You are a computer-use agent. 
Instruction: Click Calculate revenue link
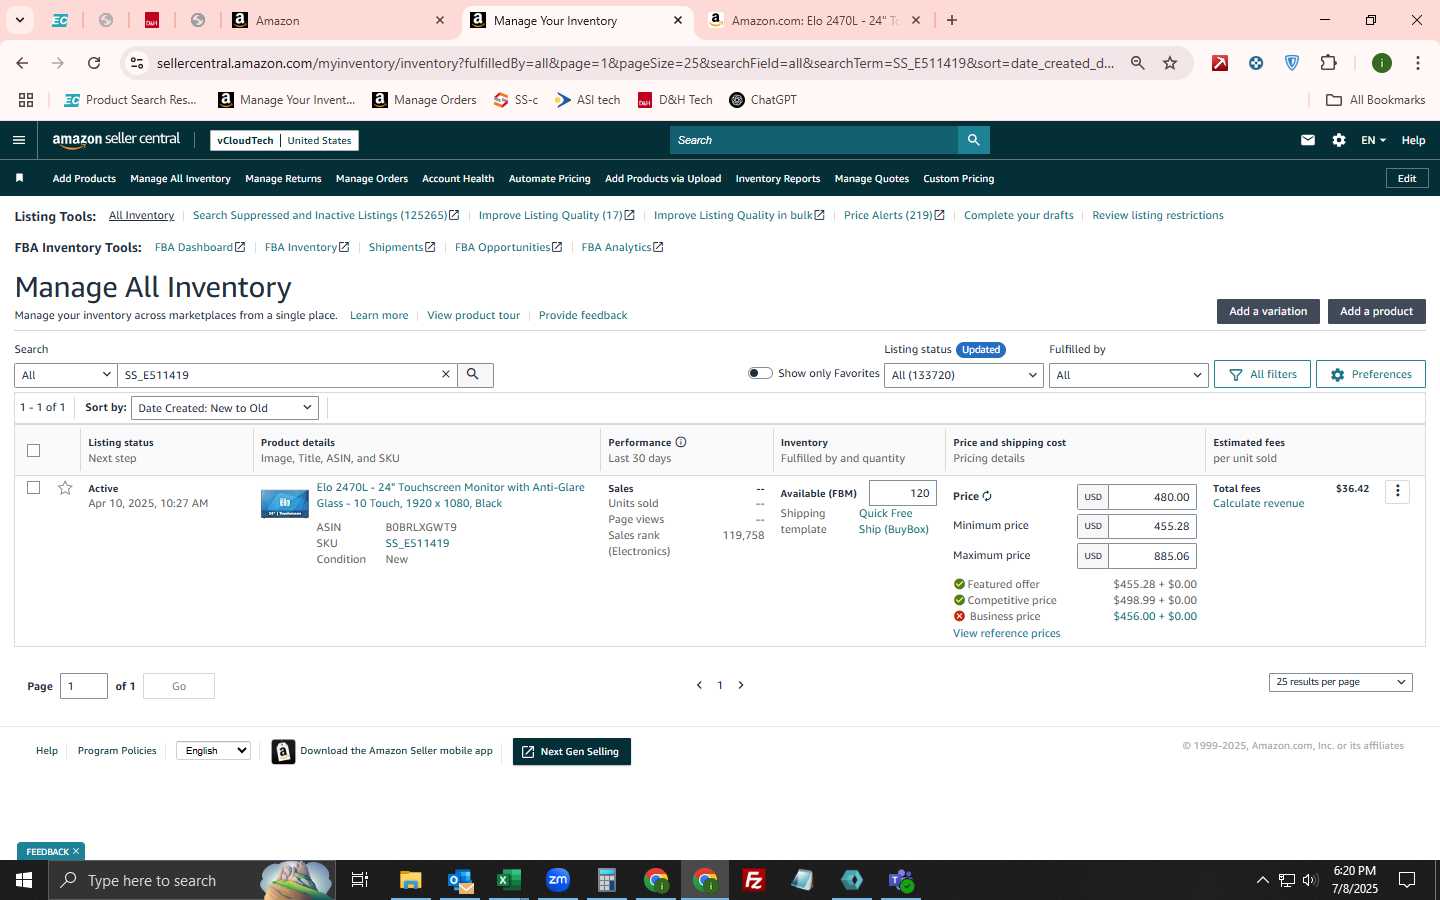(x=1258, y=503)
